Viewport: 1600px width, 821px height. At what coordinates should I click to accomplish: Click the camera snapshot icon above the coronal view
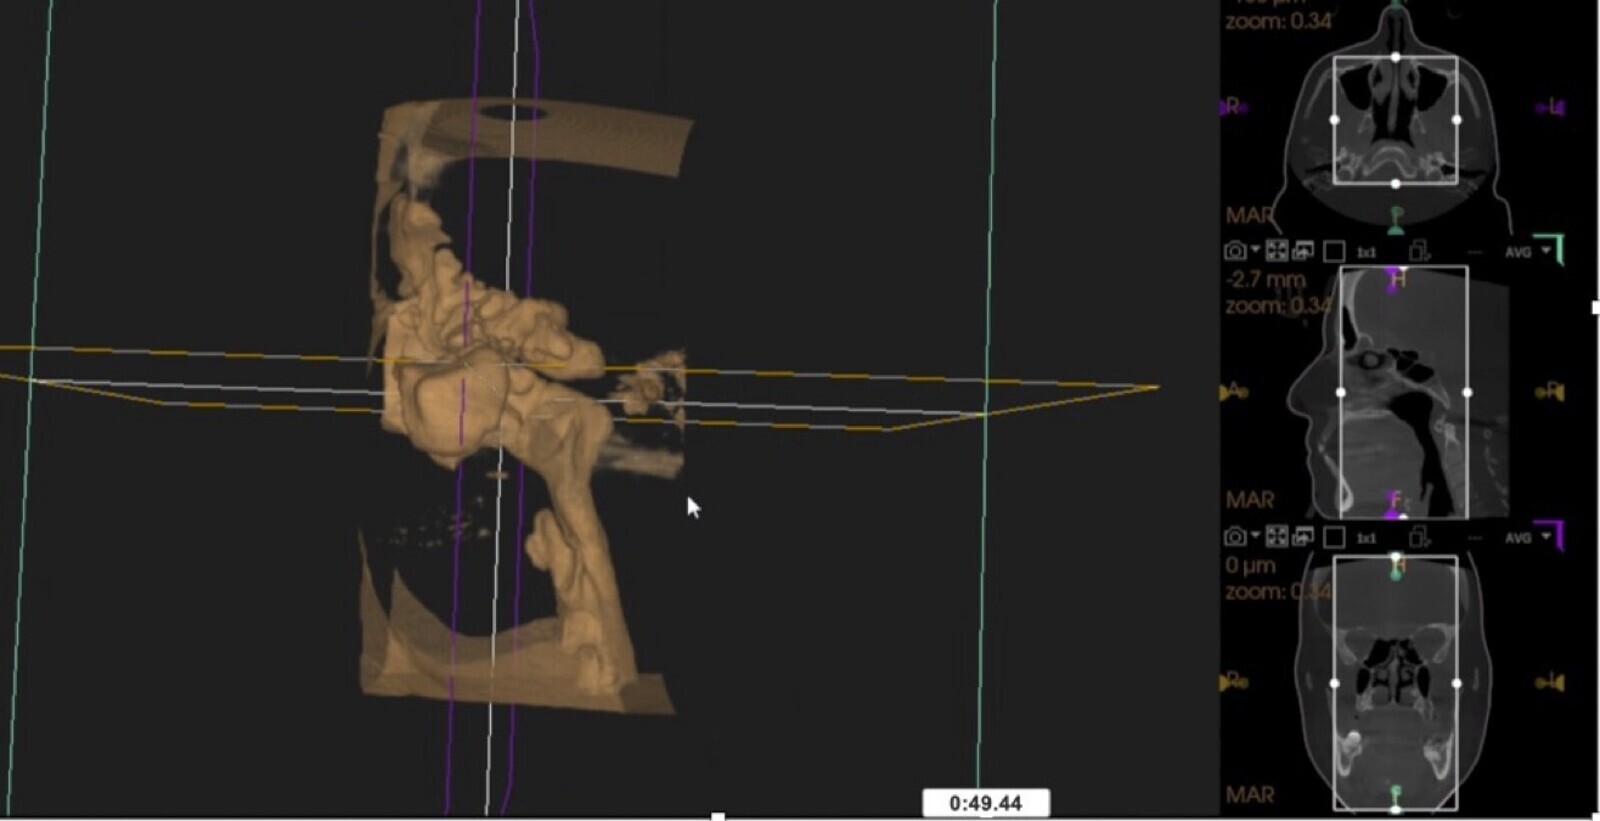pyautogui.click(x=1235, y=537)
